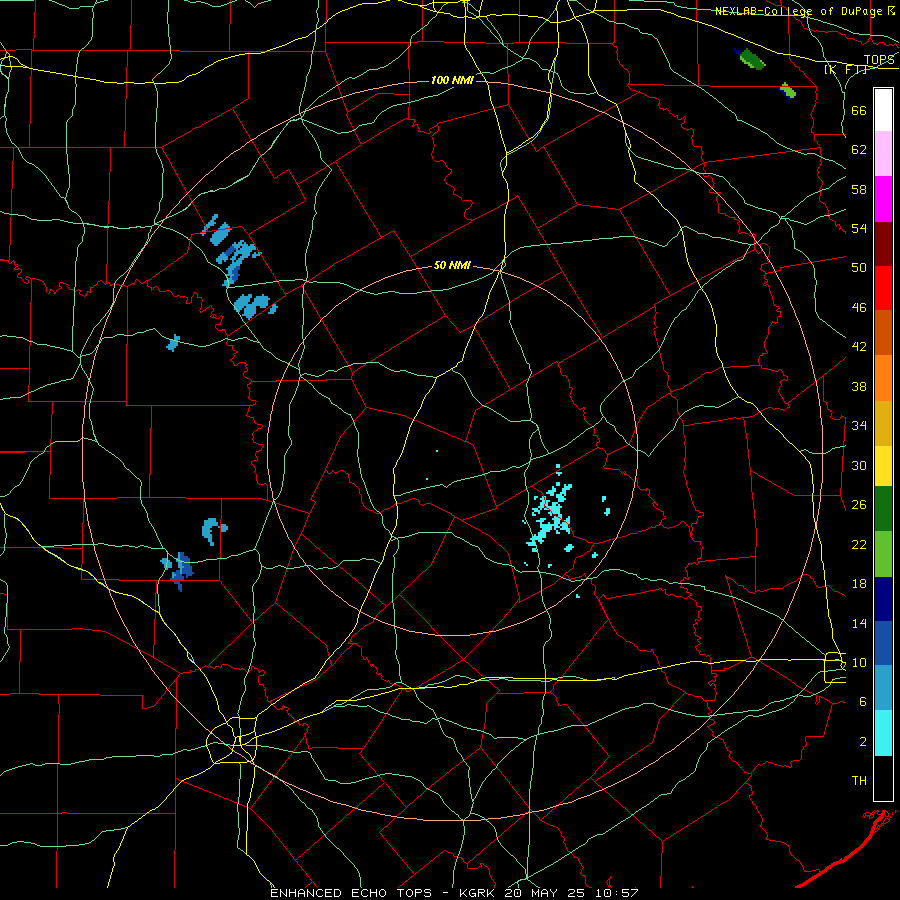Click the '42' legend value
Screen dimensions: 900x900
pos(859,347)
